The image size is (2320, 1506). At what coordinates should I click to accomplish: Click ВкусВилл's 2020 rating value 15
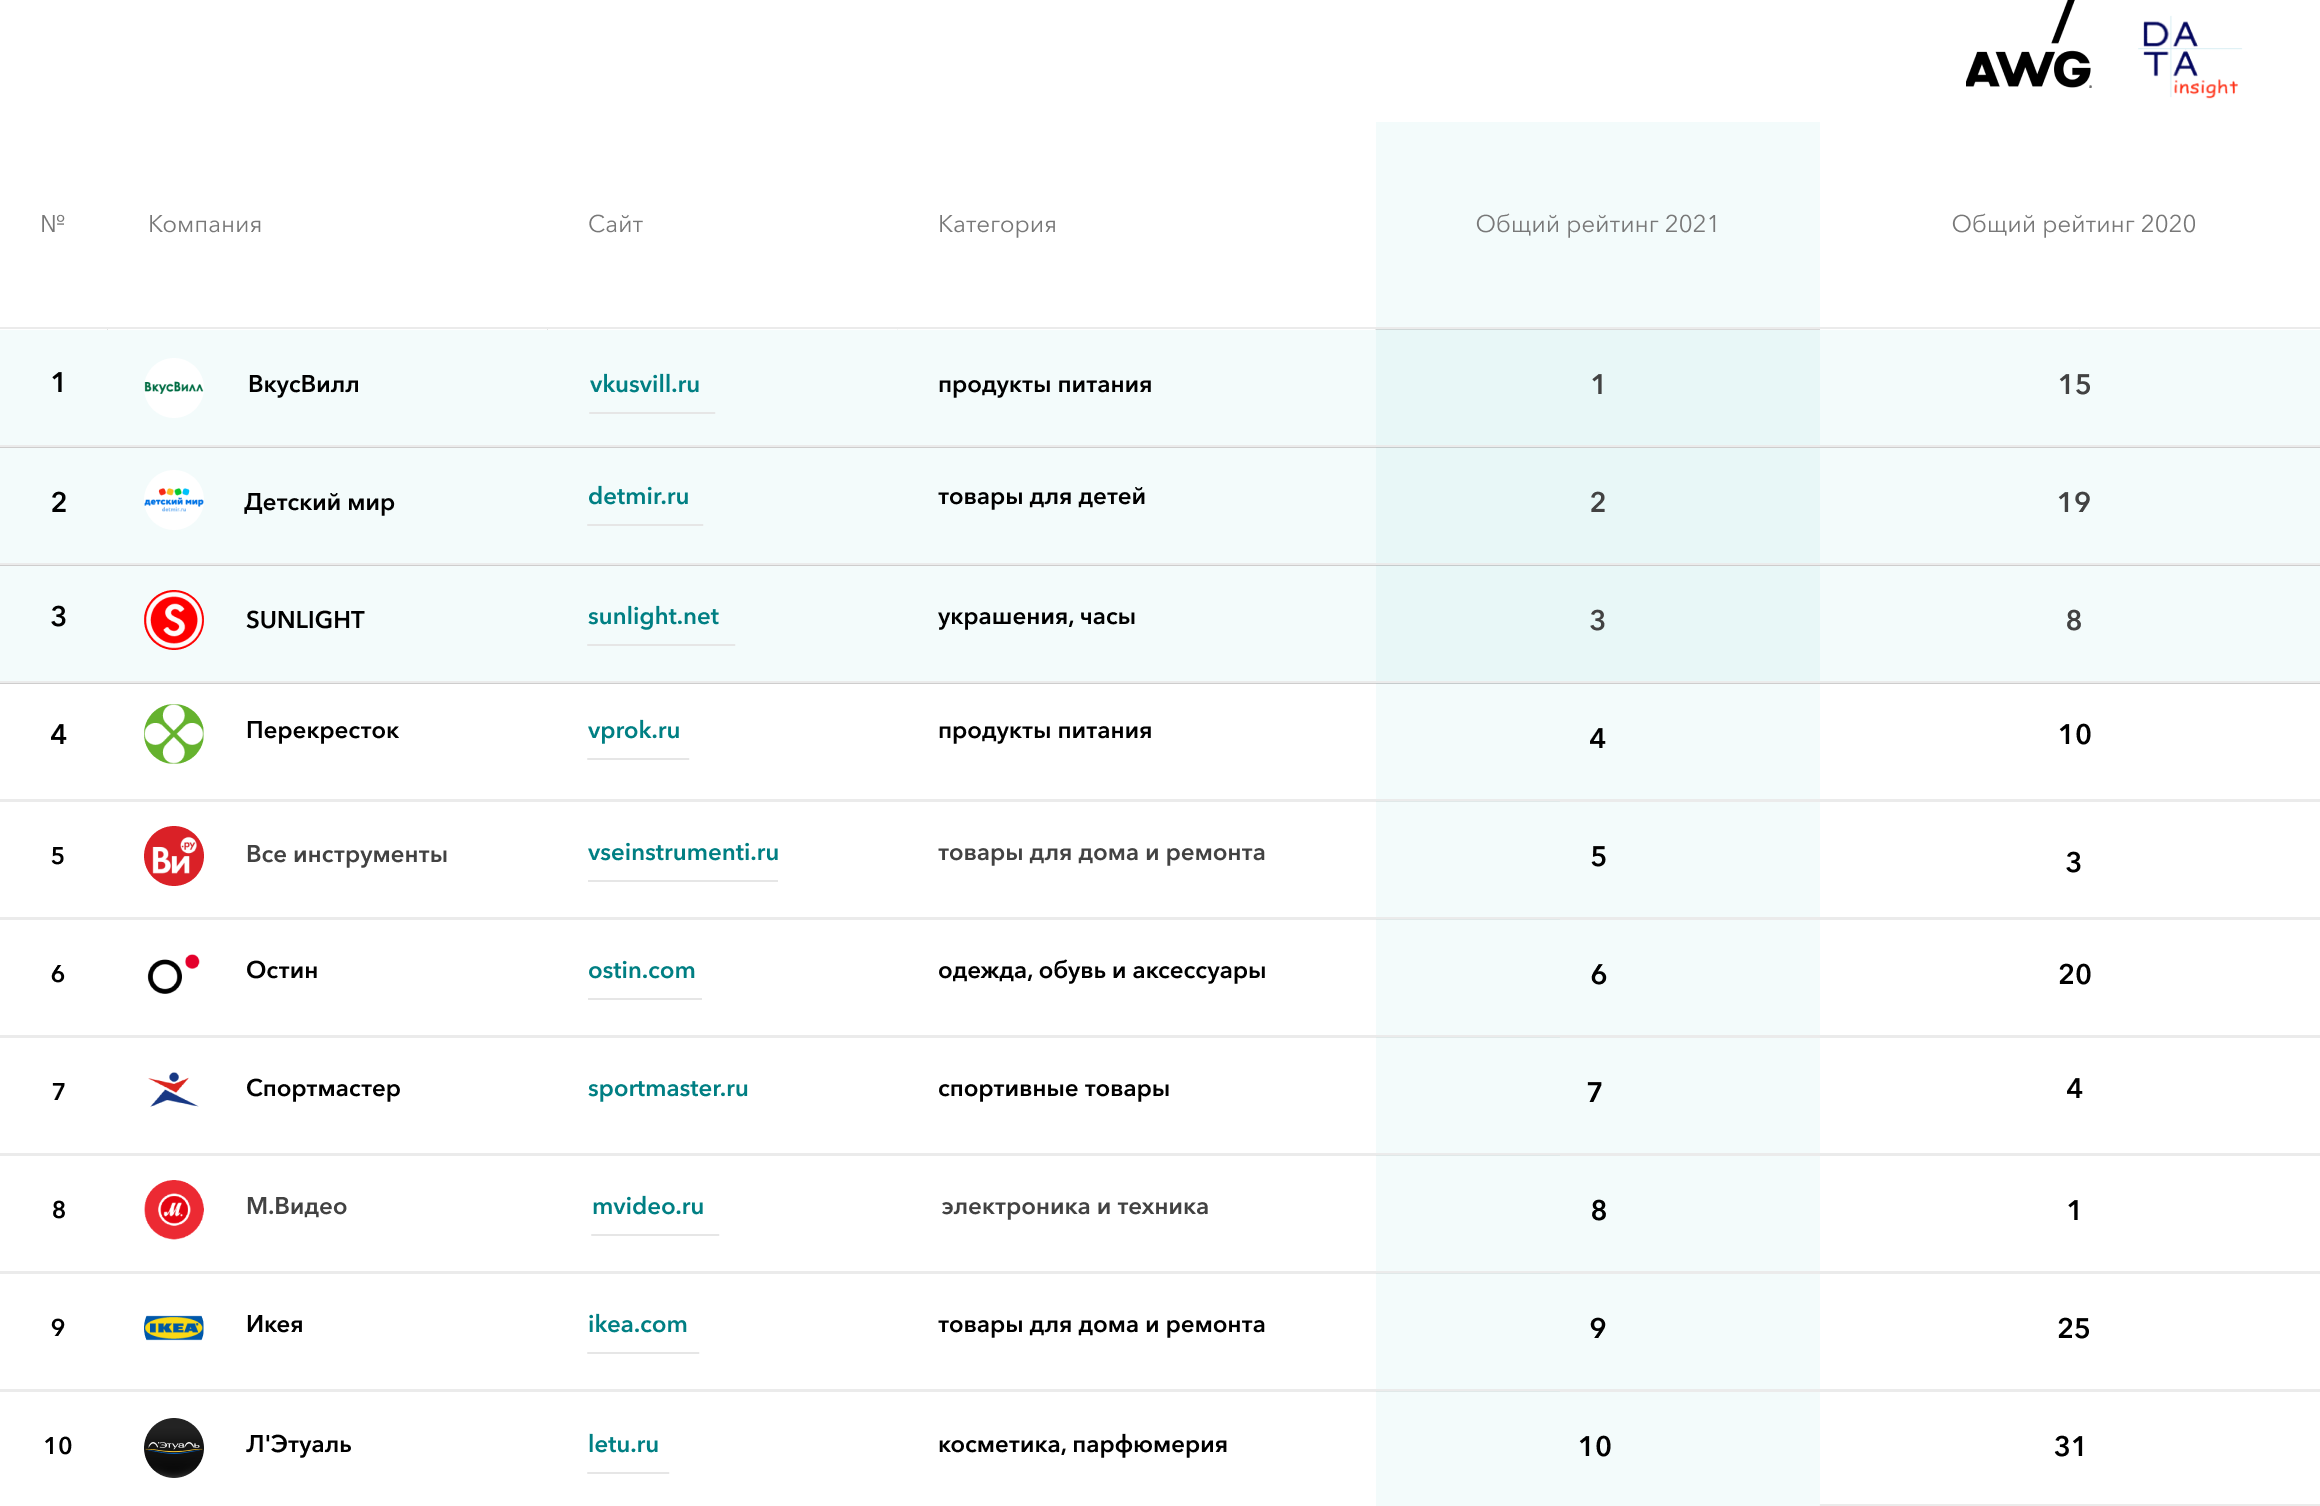tap(2075, 384)
